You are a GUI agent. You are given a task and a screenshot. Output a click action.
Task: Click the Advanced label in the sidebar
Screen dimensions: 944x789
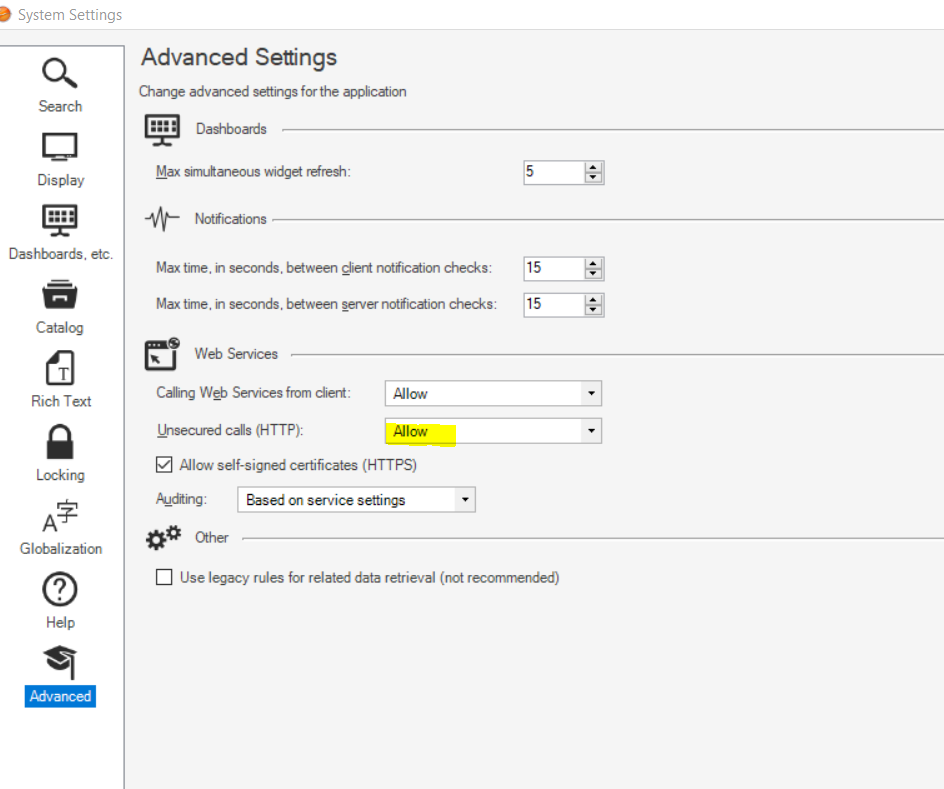[x=60, y=697]
